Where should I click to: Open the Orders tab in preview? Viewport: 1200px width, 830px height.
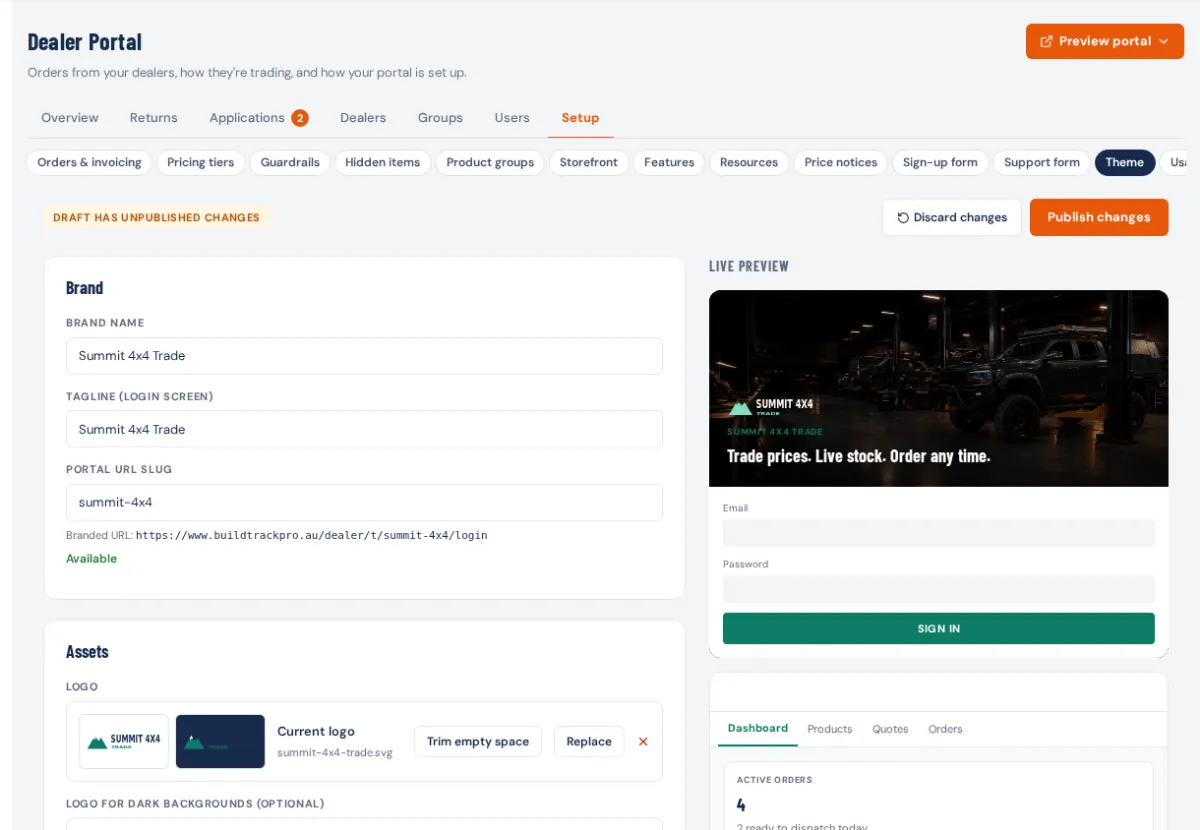(945, 729)
